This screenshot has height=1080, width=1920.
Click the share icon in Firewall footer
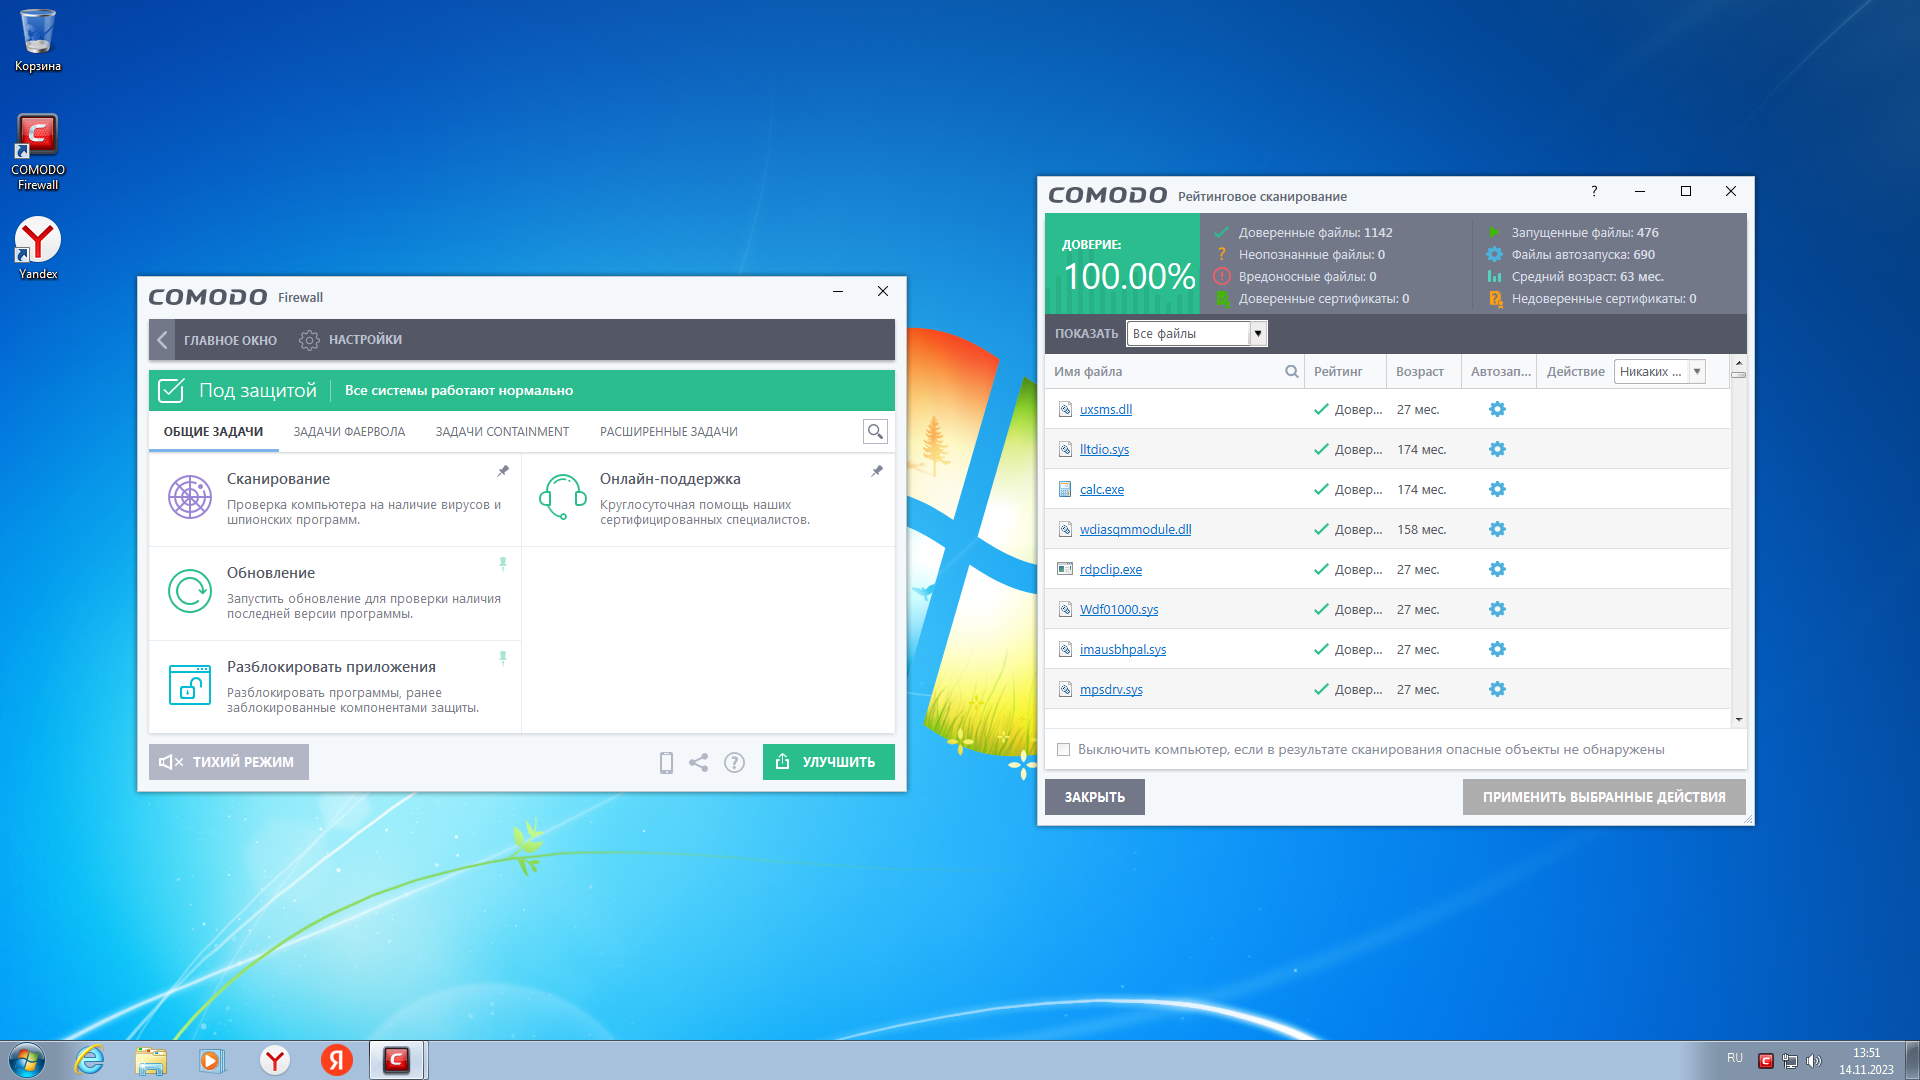[x=699, y=763]
